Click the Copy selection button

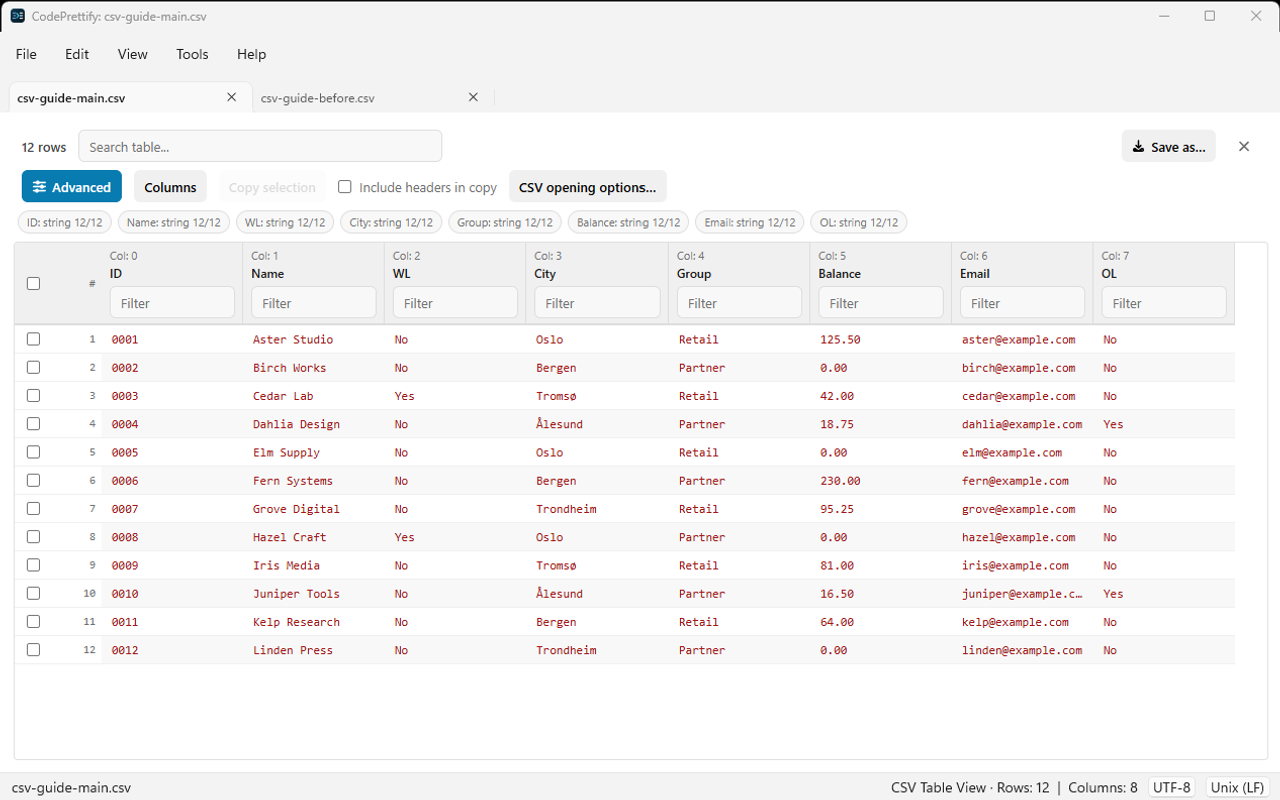272,187
